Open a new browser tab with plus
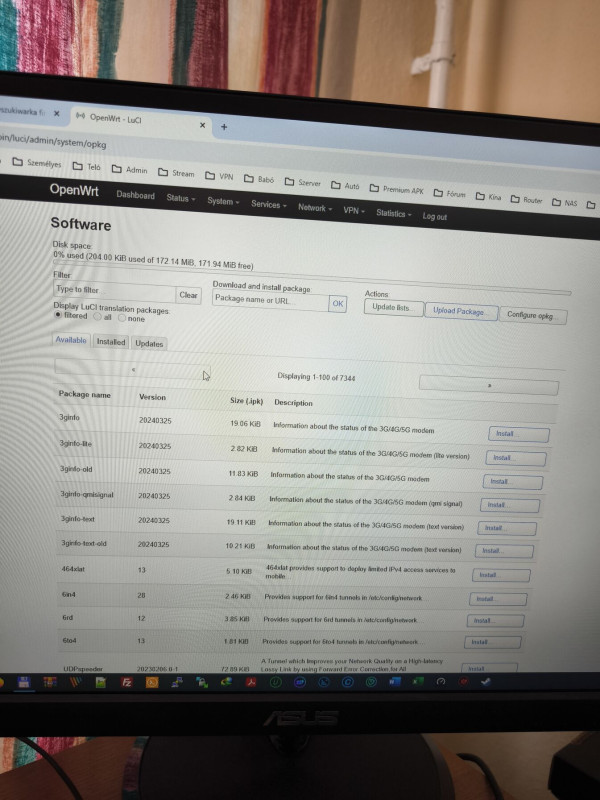Screen dimensions: 600x800 (224, 127)
